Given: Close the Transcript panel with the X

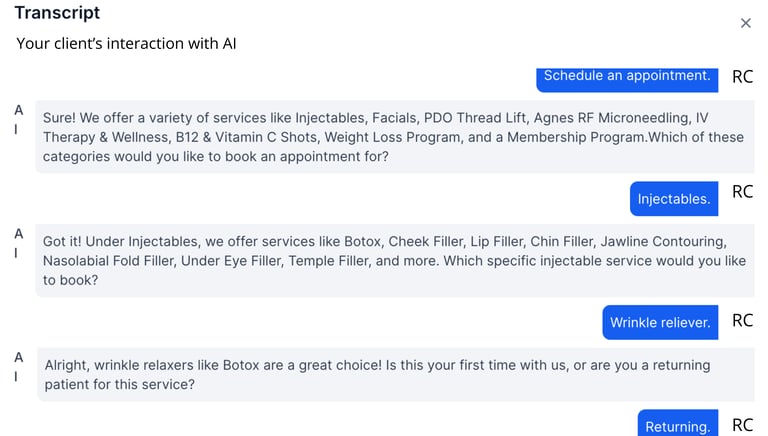Looking at the screenshot, I should tap(745, 23).
